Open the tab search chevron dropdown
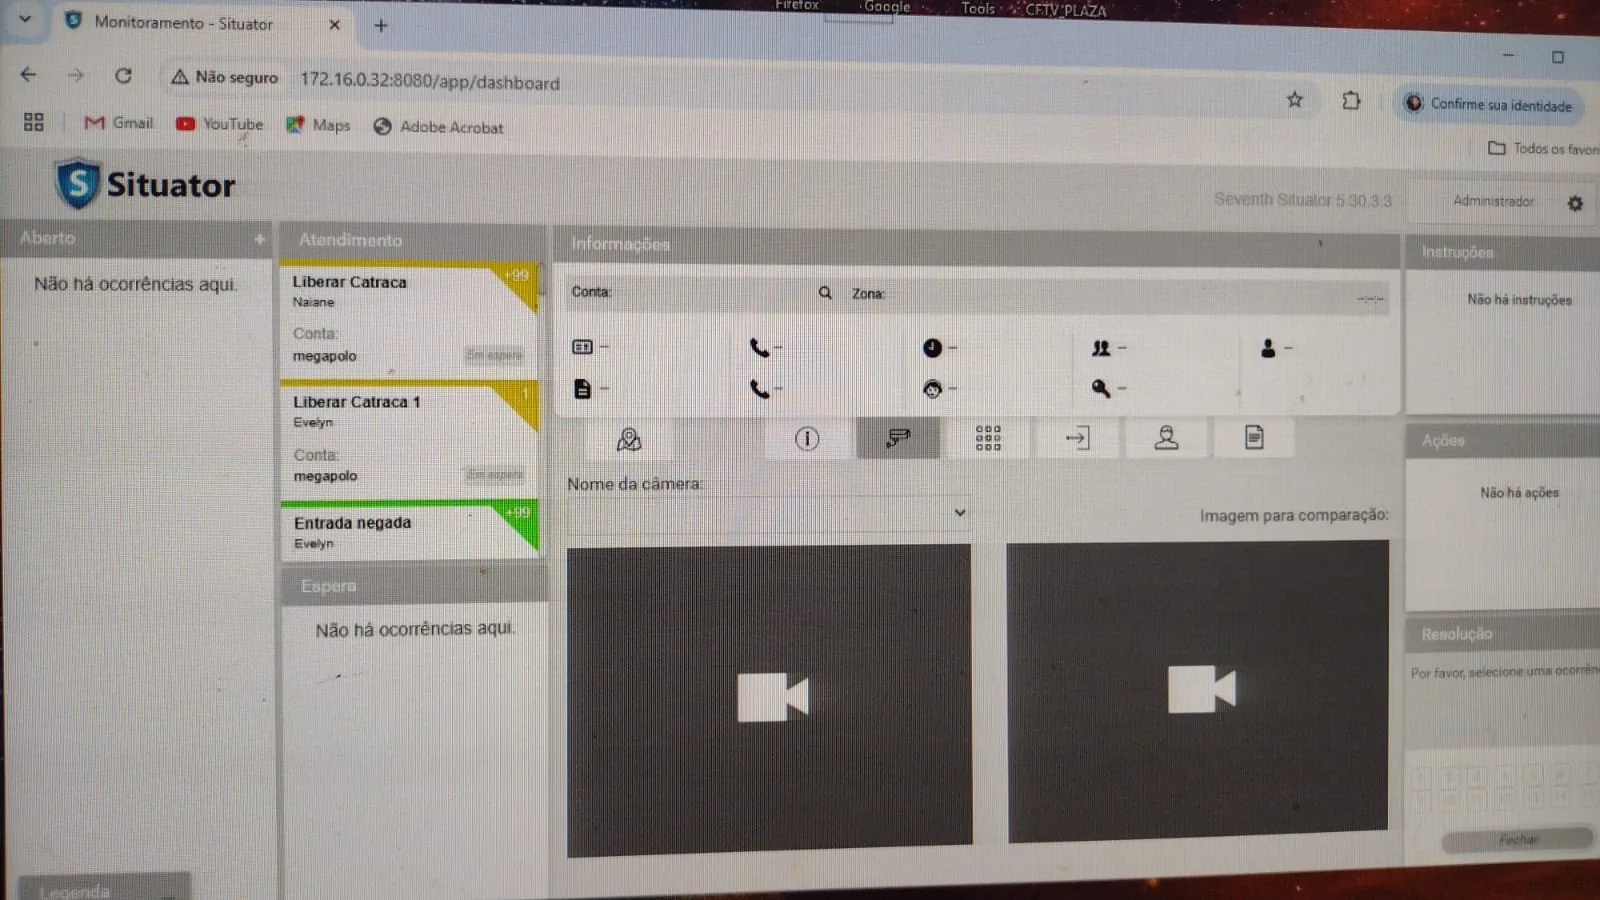This screenshot has height=900, width=1600. point(25,19)
